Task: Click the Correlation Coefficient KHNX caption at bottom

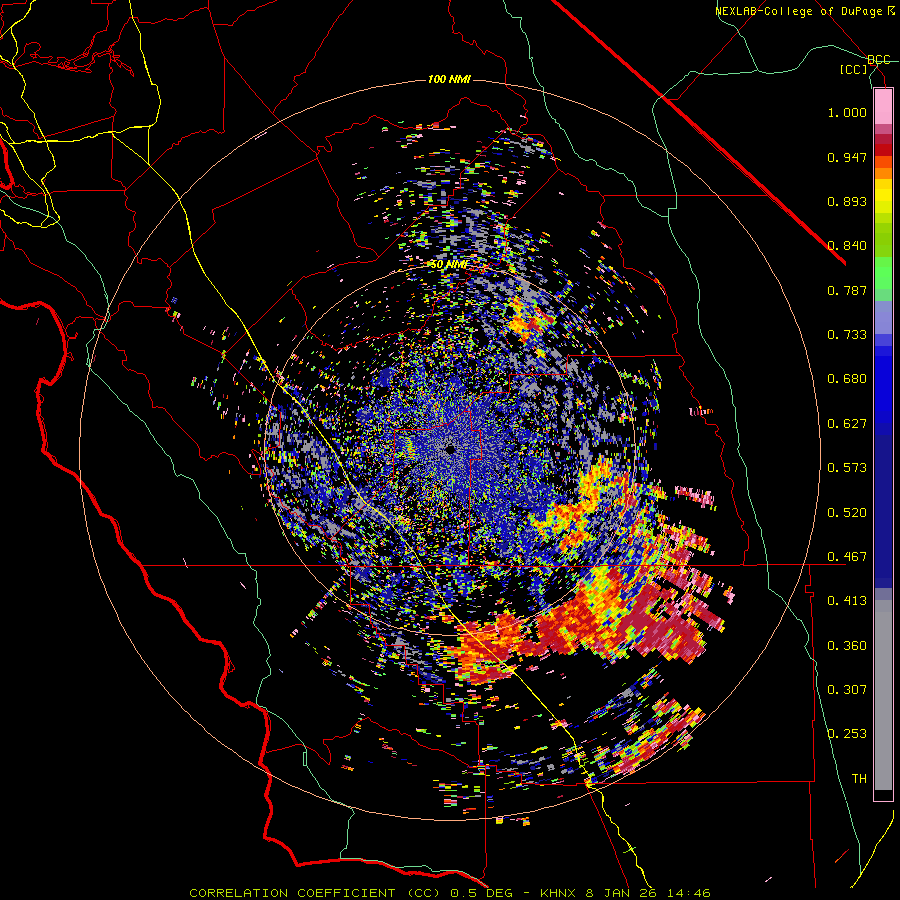Action: click(449, 893)
